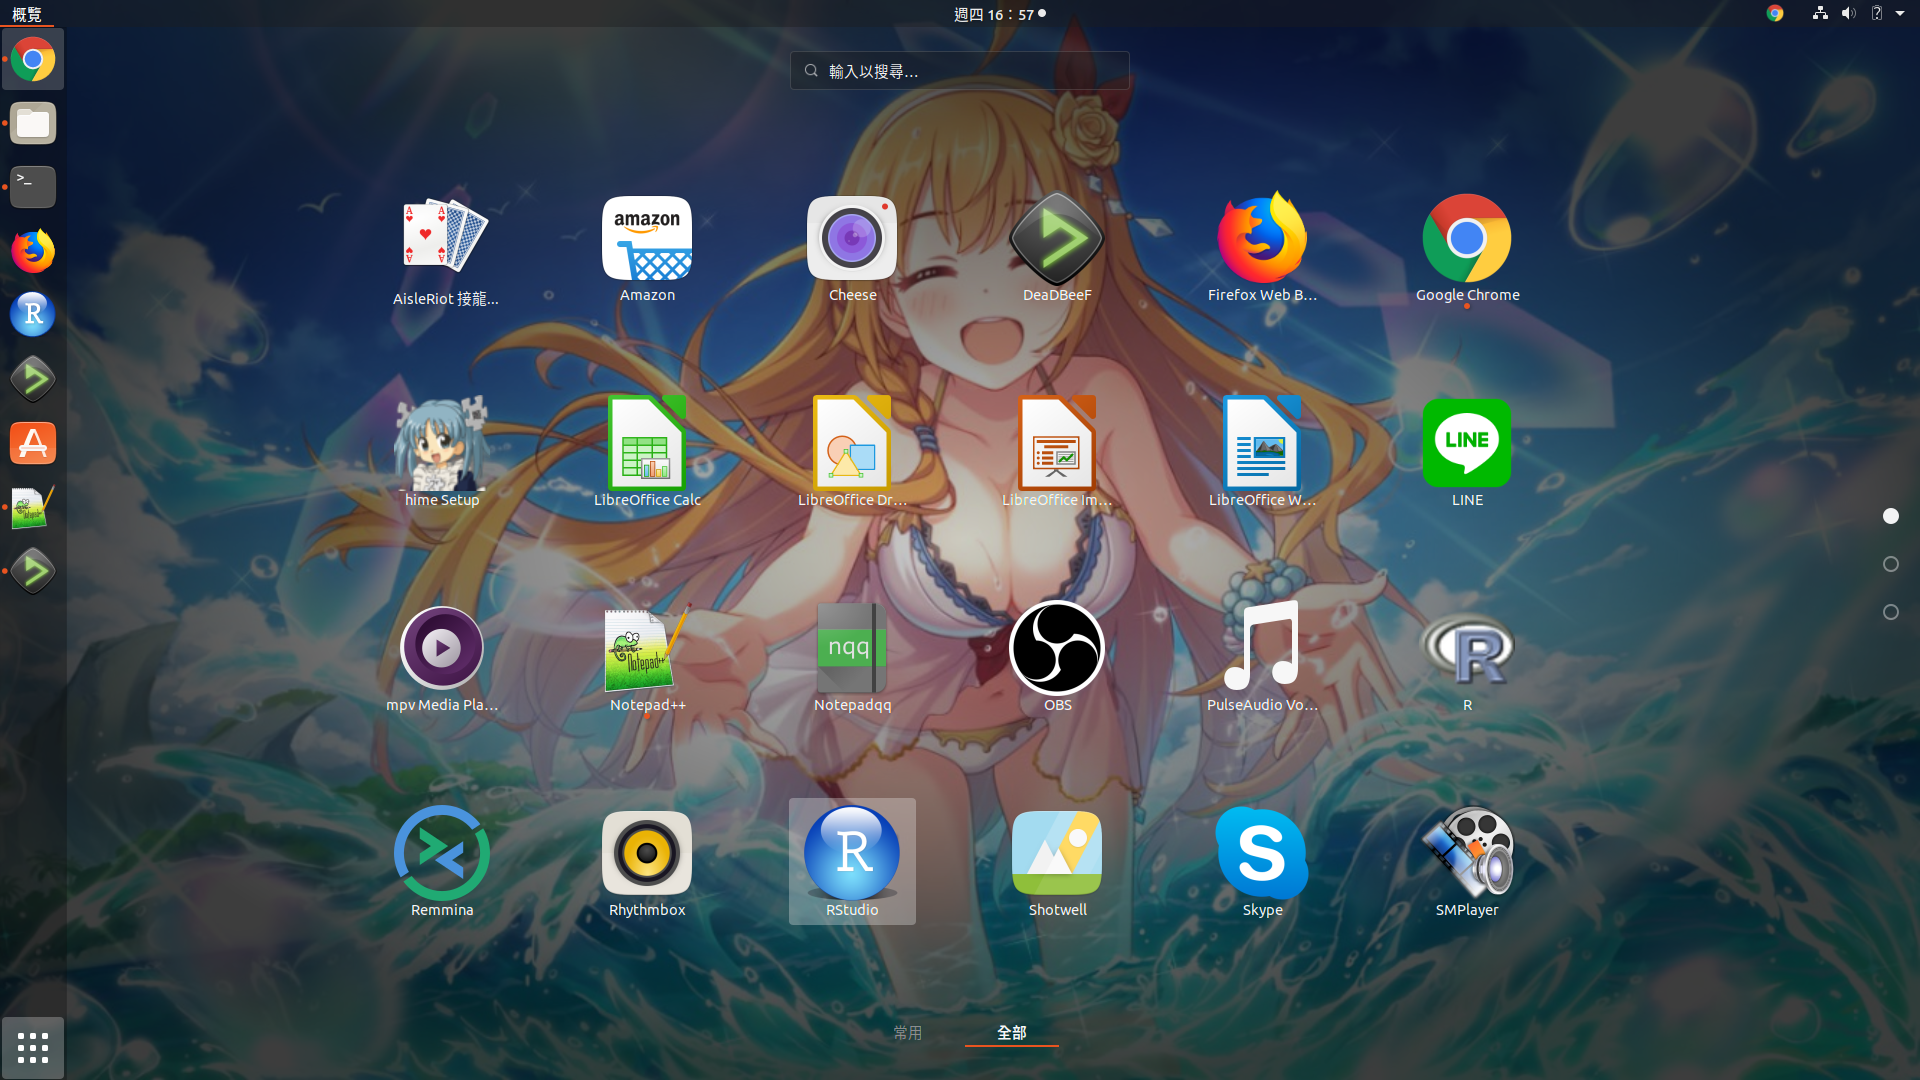Launch Shotwell photo manager
Viewport: 1920px width, 1080px height.
(x=1057, y=855)
